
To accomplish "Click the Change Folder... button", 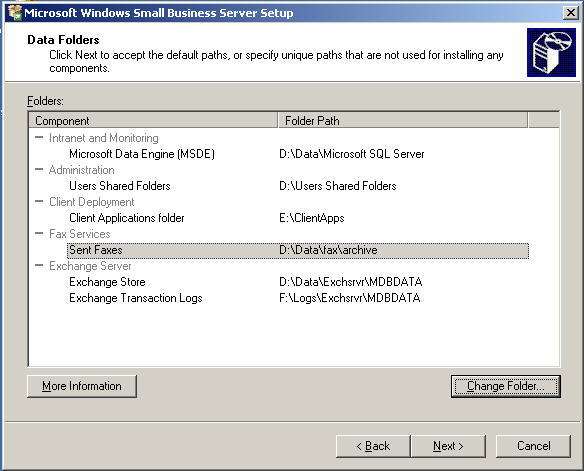I will point(505,386).
